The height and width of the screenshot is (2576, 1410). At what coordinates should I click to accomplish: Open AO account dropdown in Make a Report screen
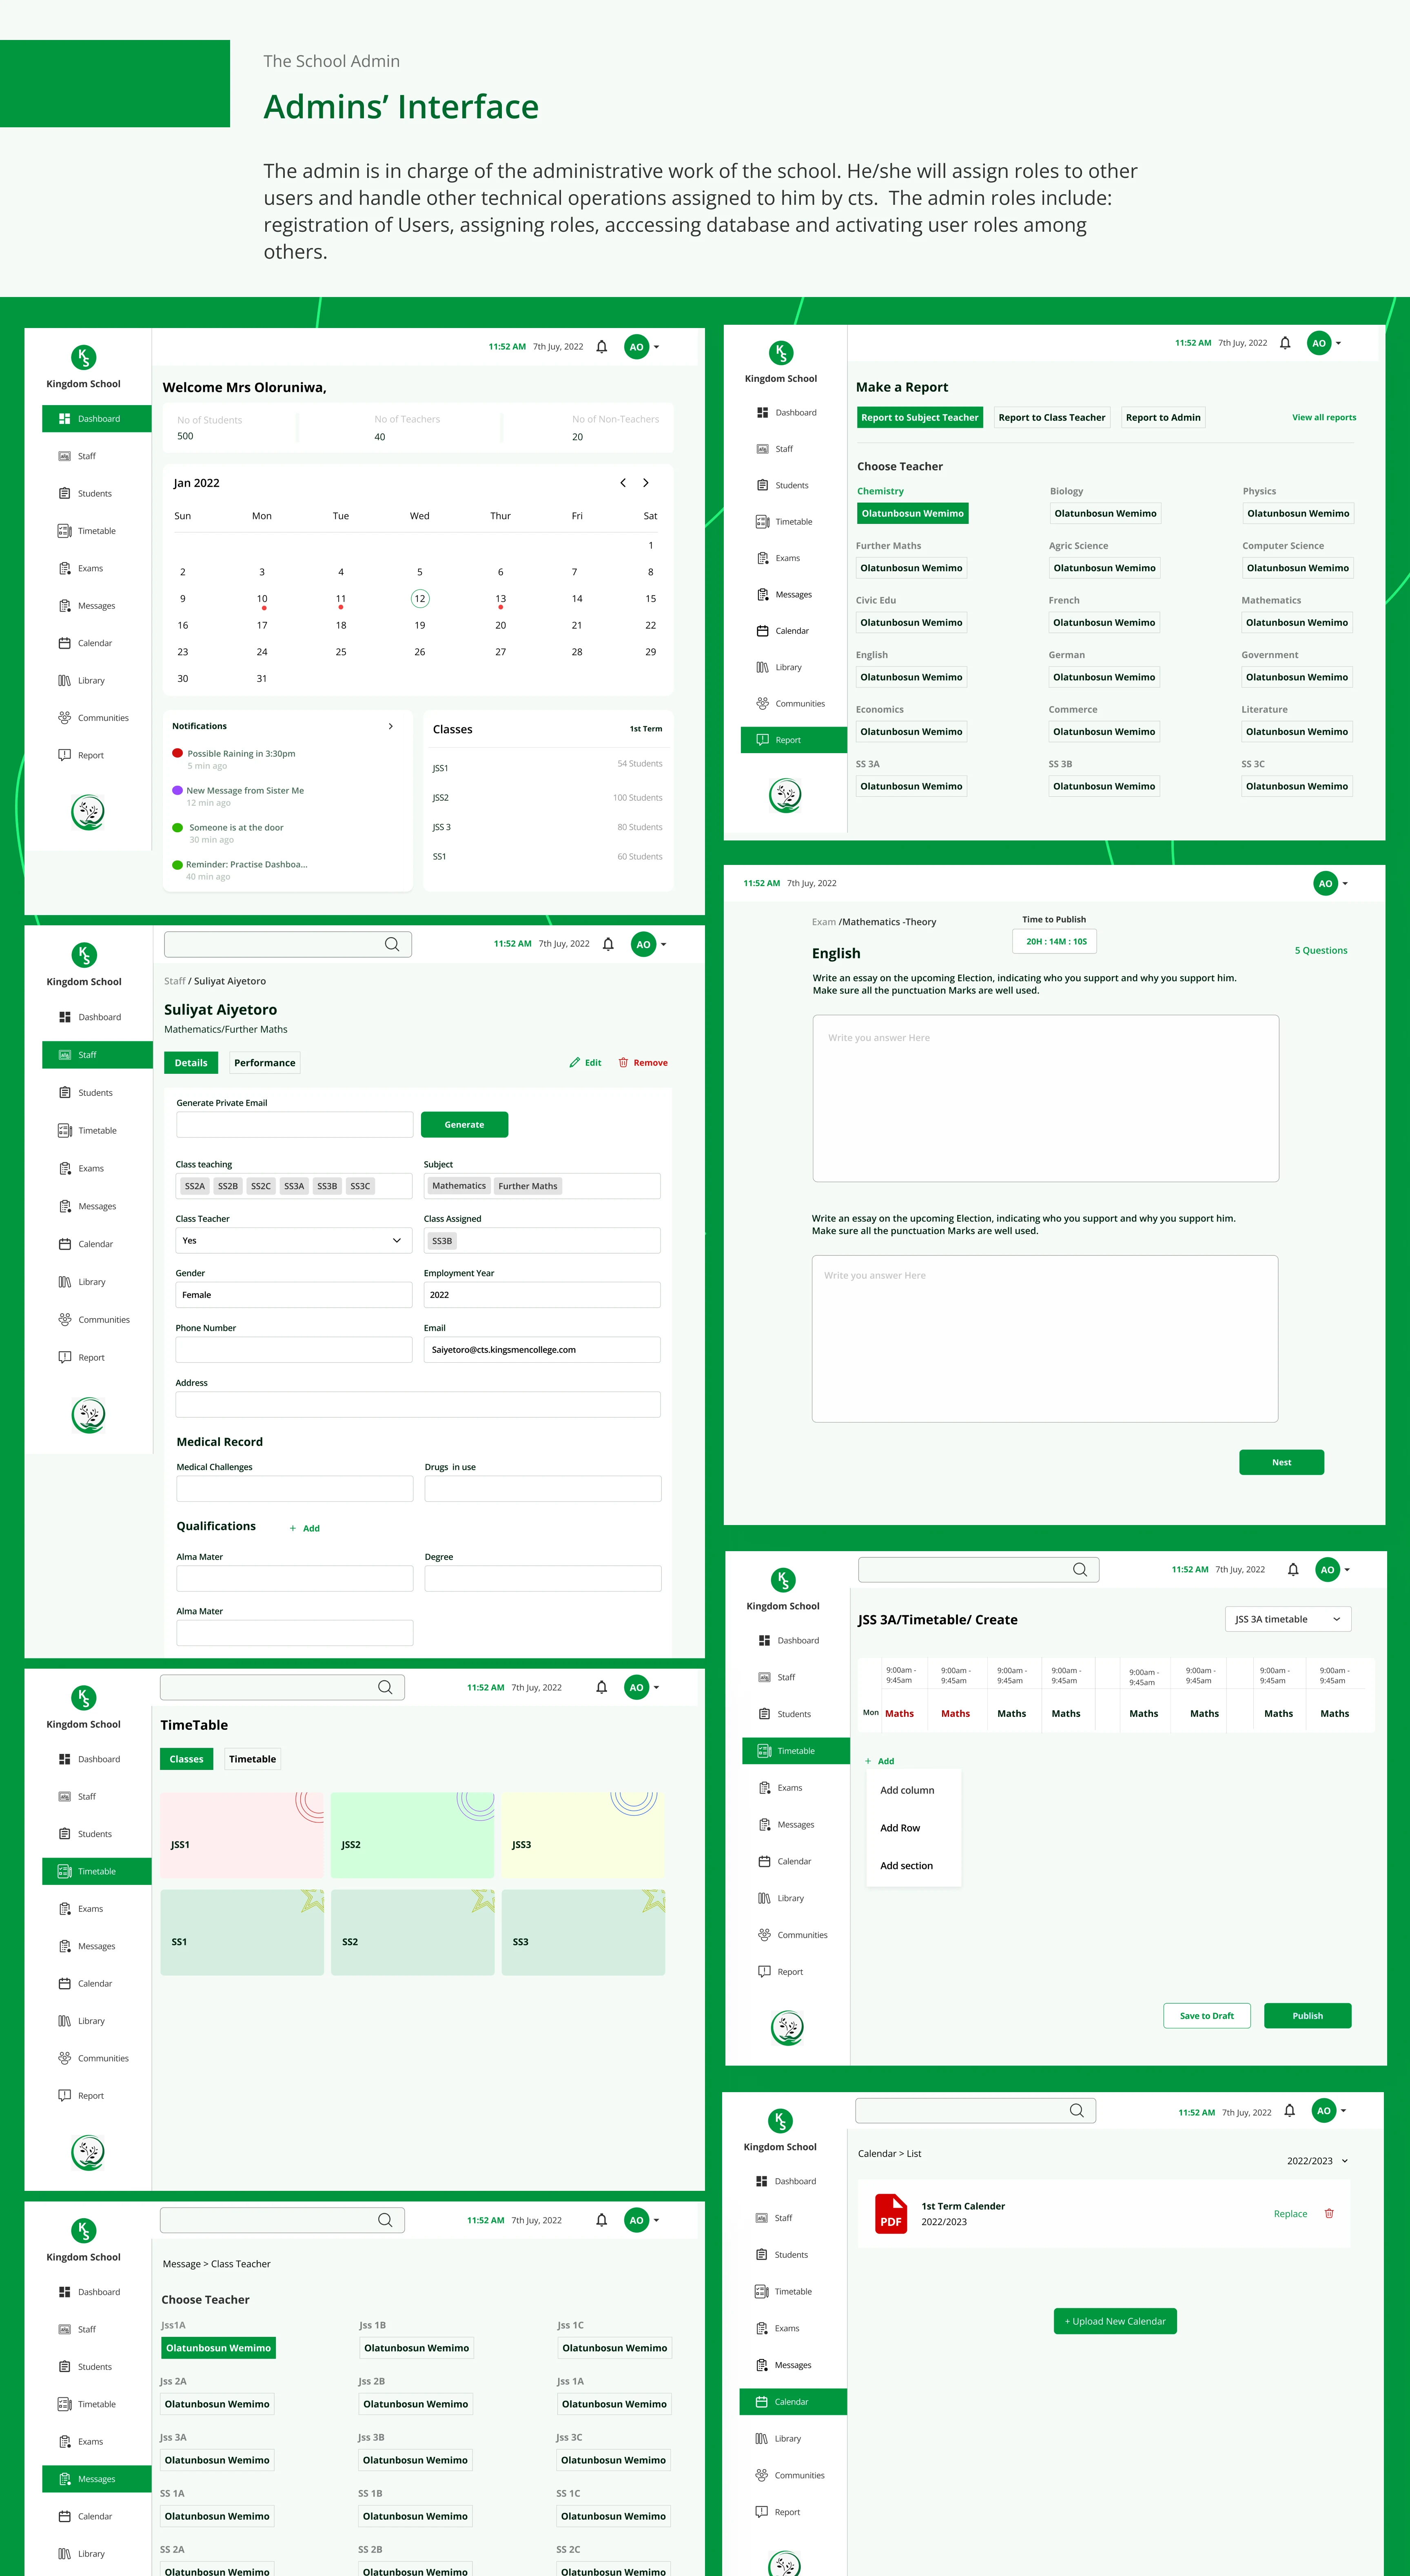click(x=1338, y=343)
